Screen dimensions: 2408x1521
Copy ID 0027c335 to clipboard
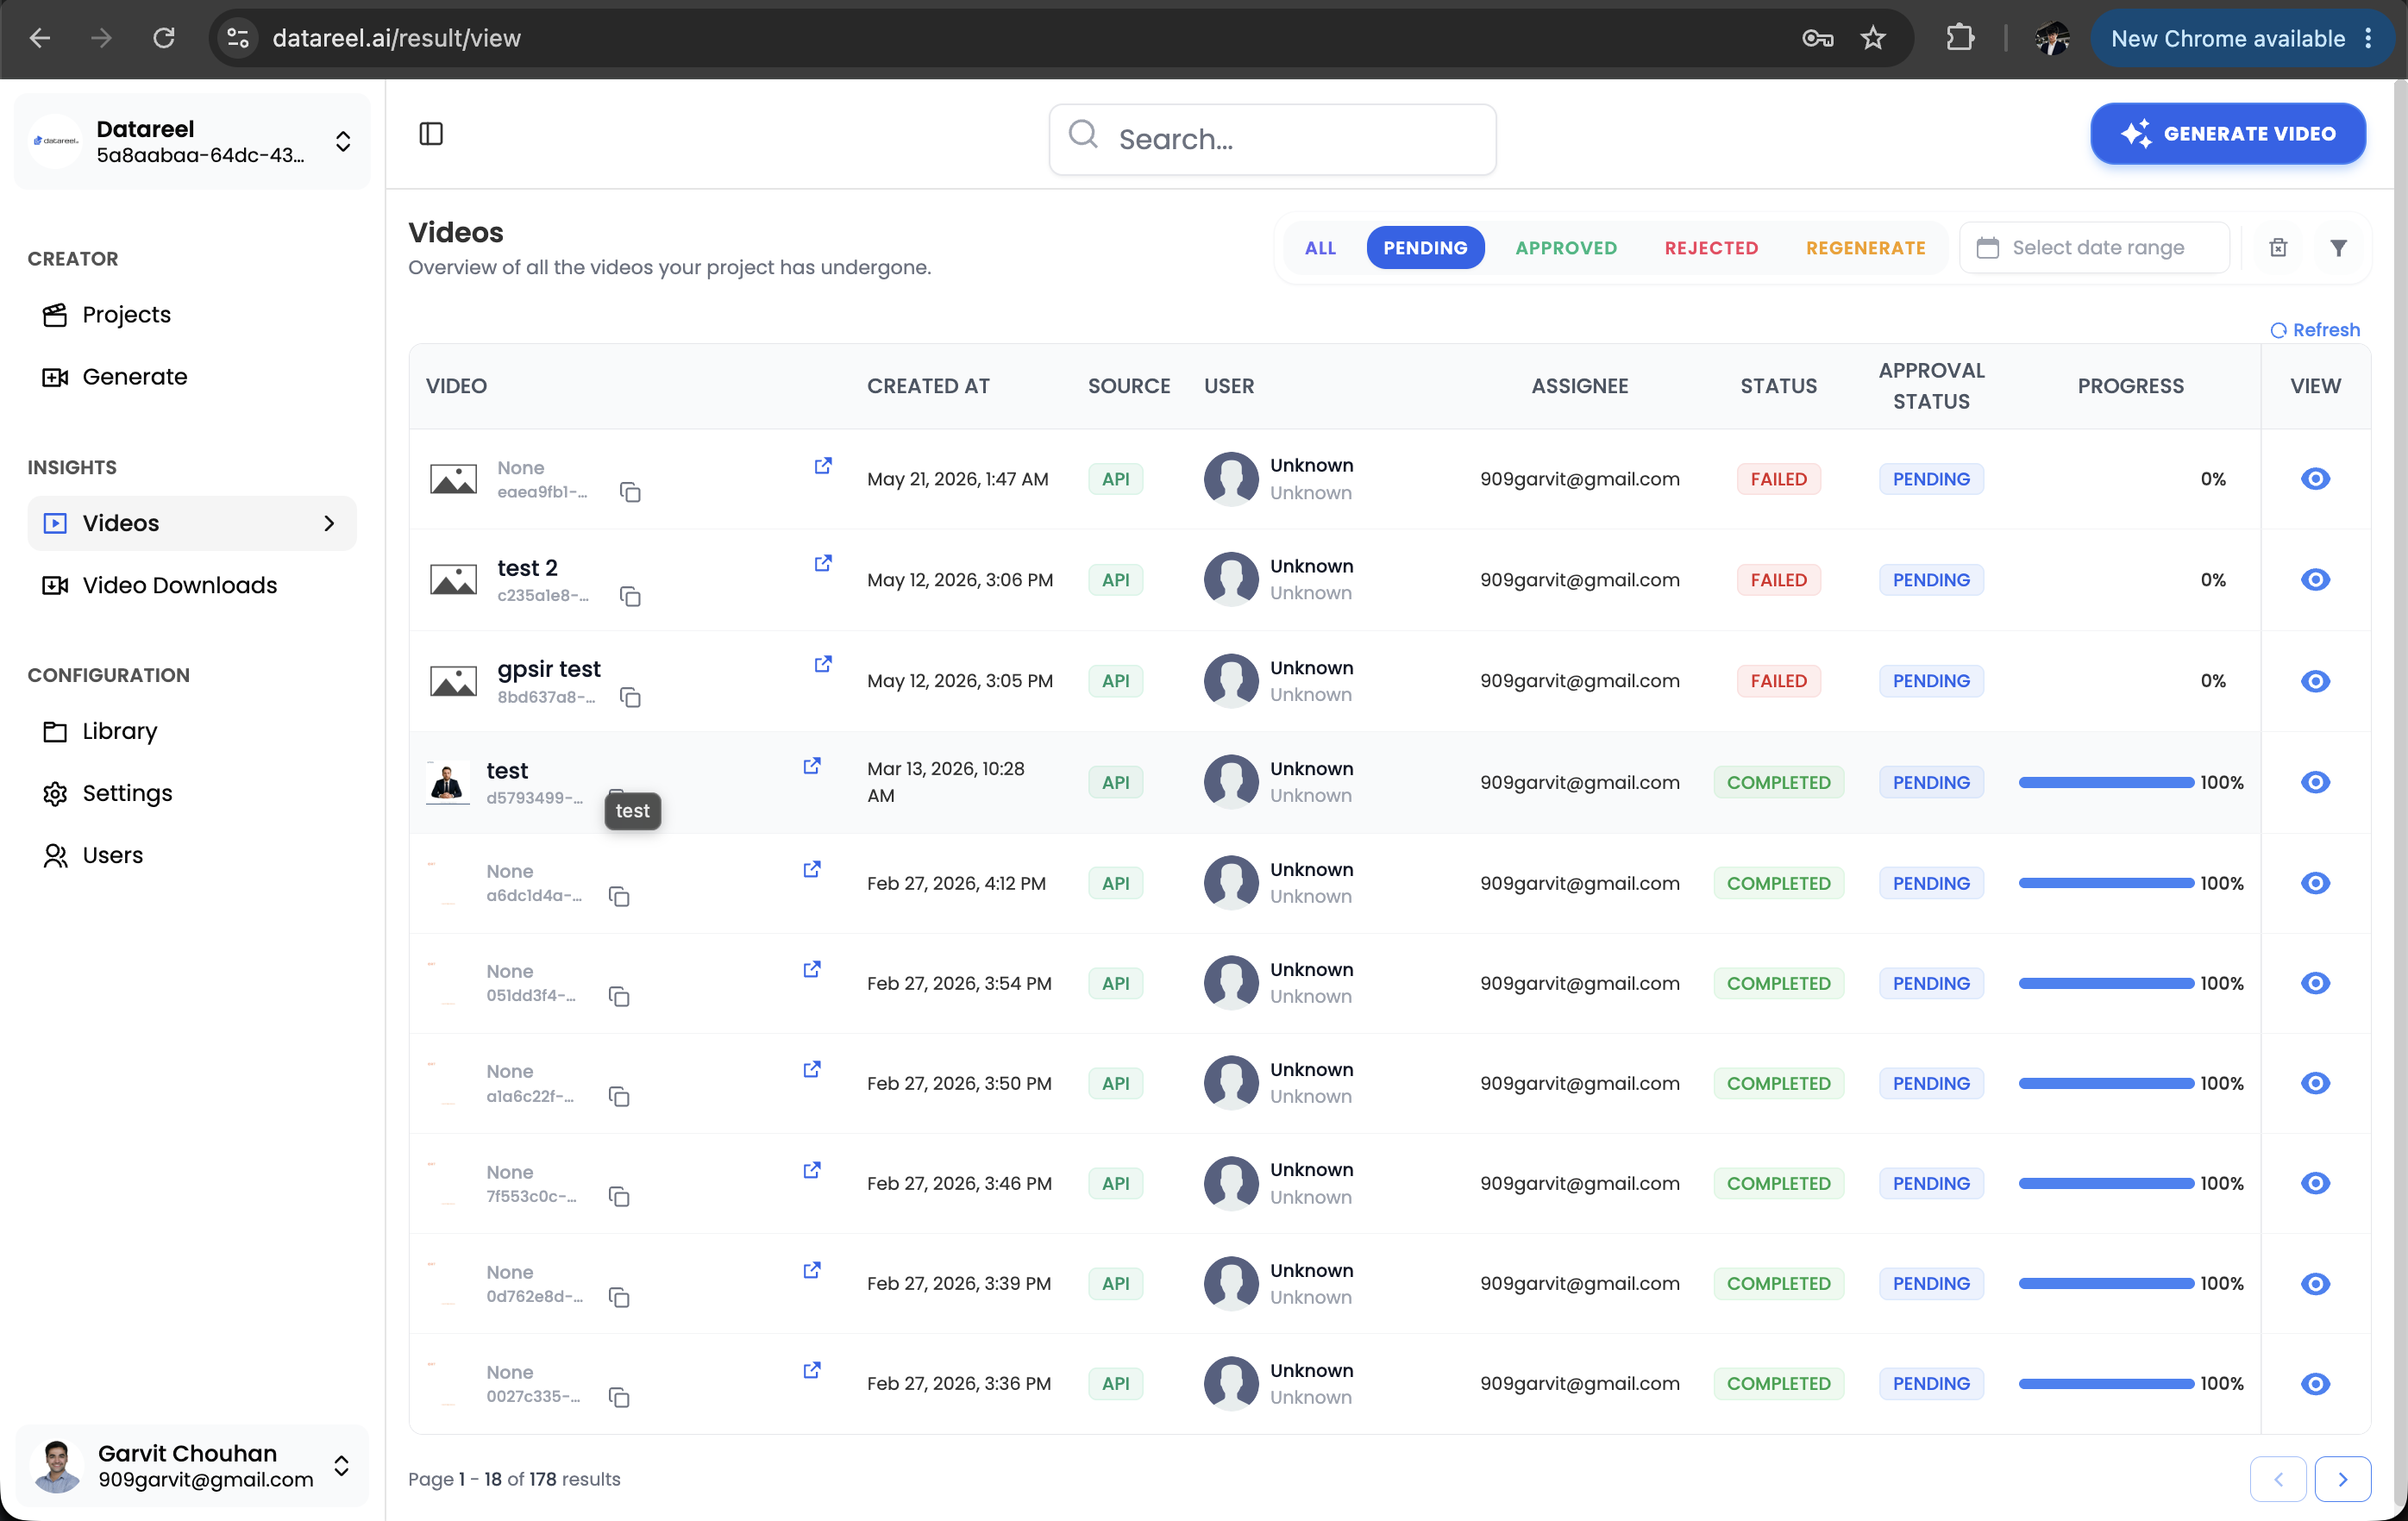[x=619, y=1397]
